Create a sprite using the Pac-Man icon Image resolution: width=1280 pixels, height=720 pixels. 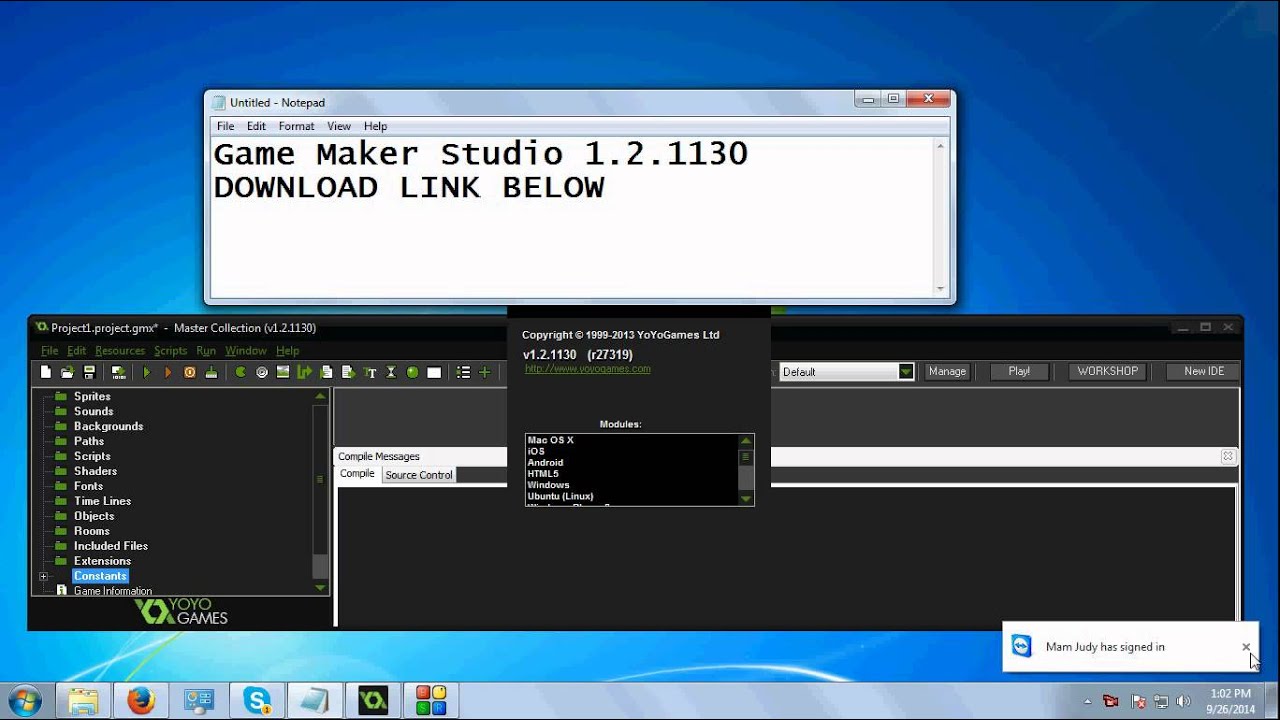tap(241, 372)
